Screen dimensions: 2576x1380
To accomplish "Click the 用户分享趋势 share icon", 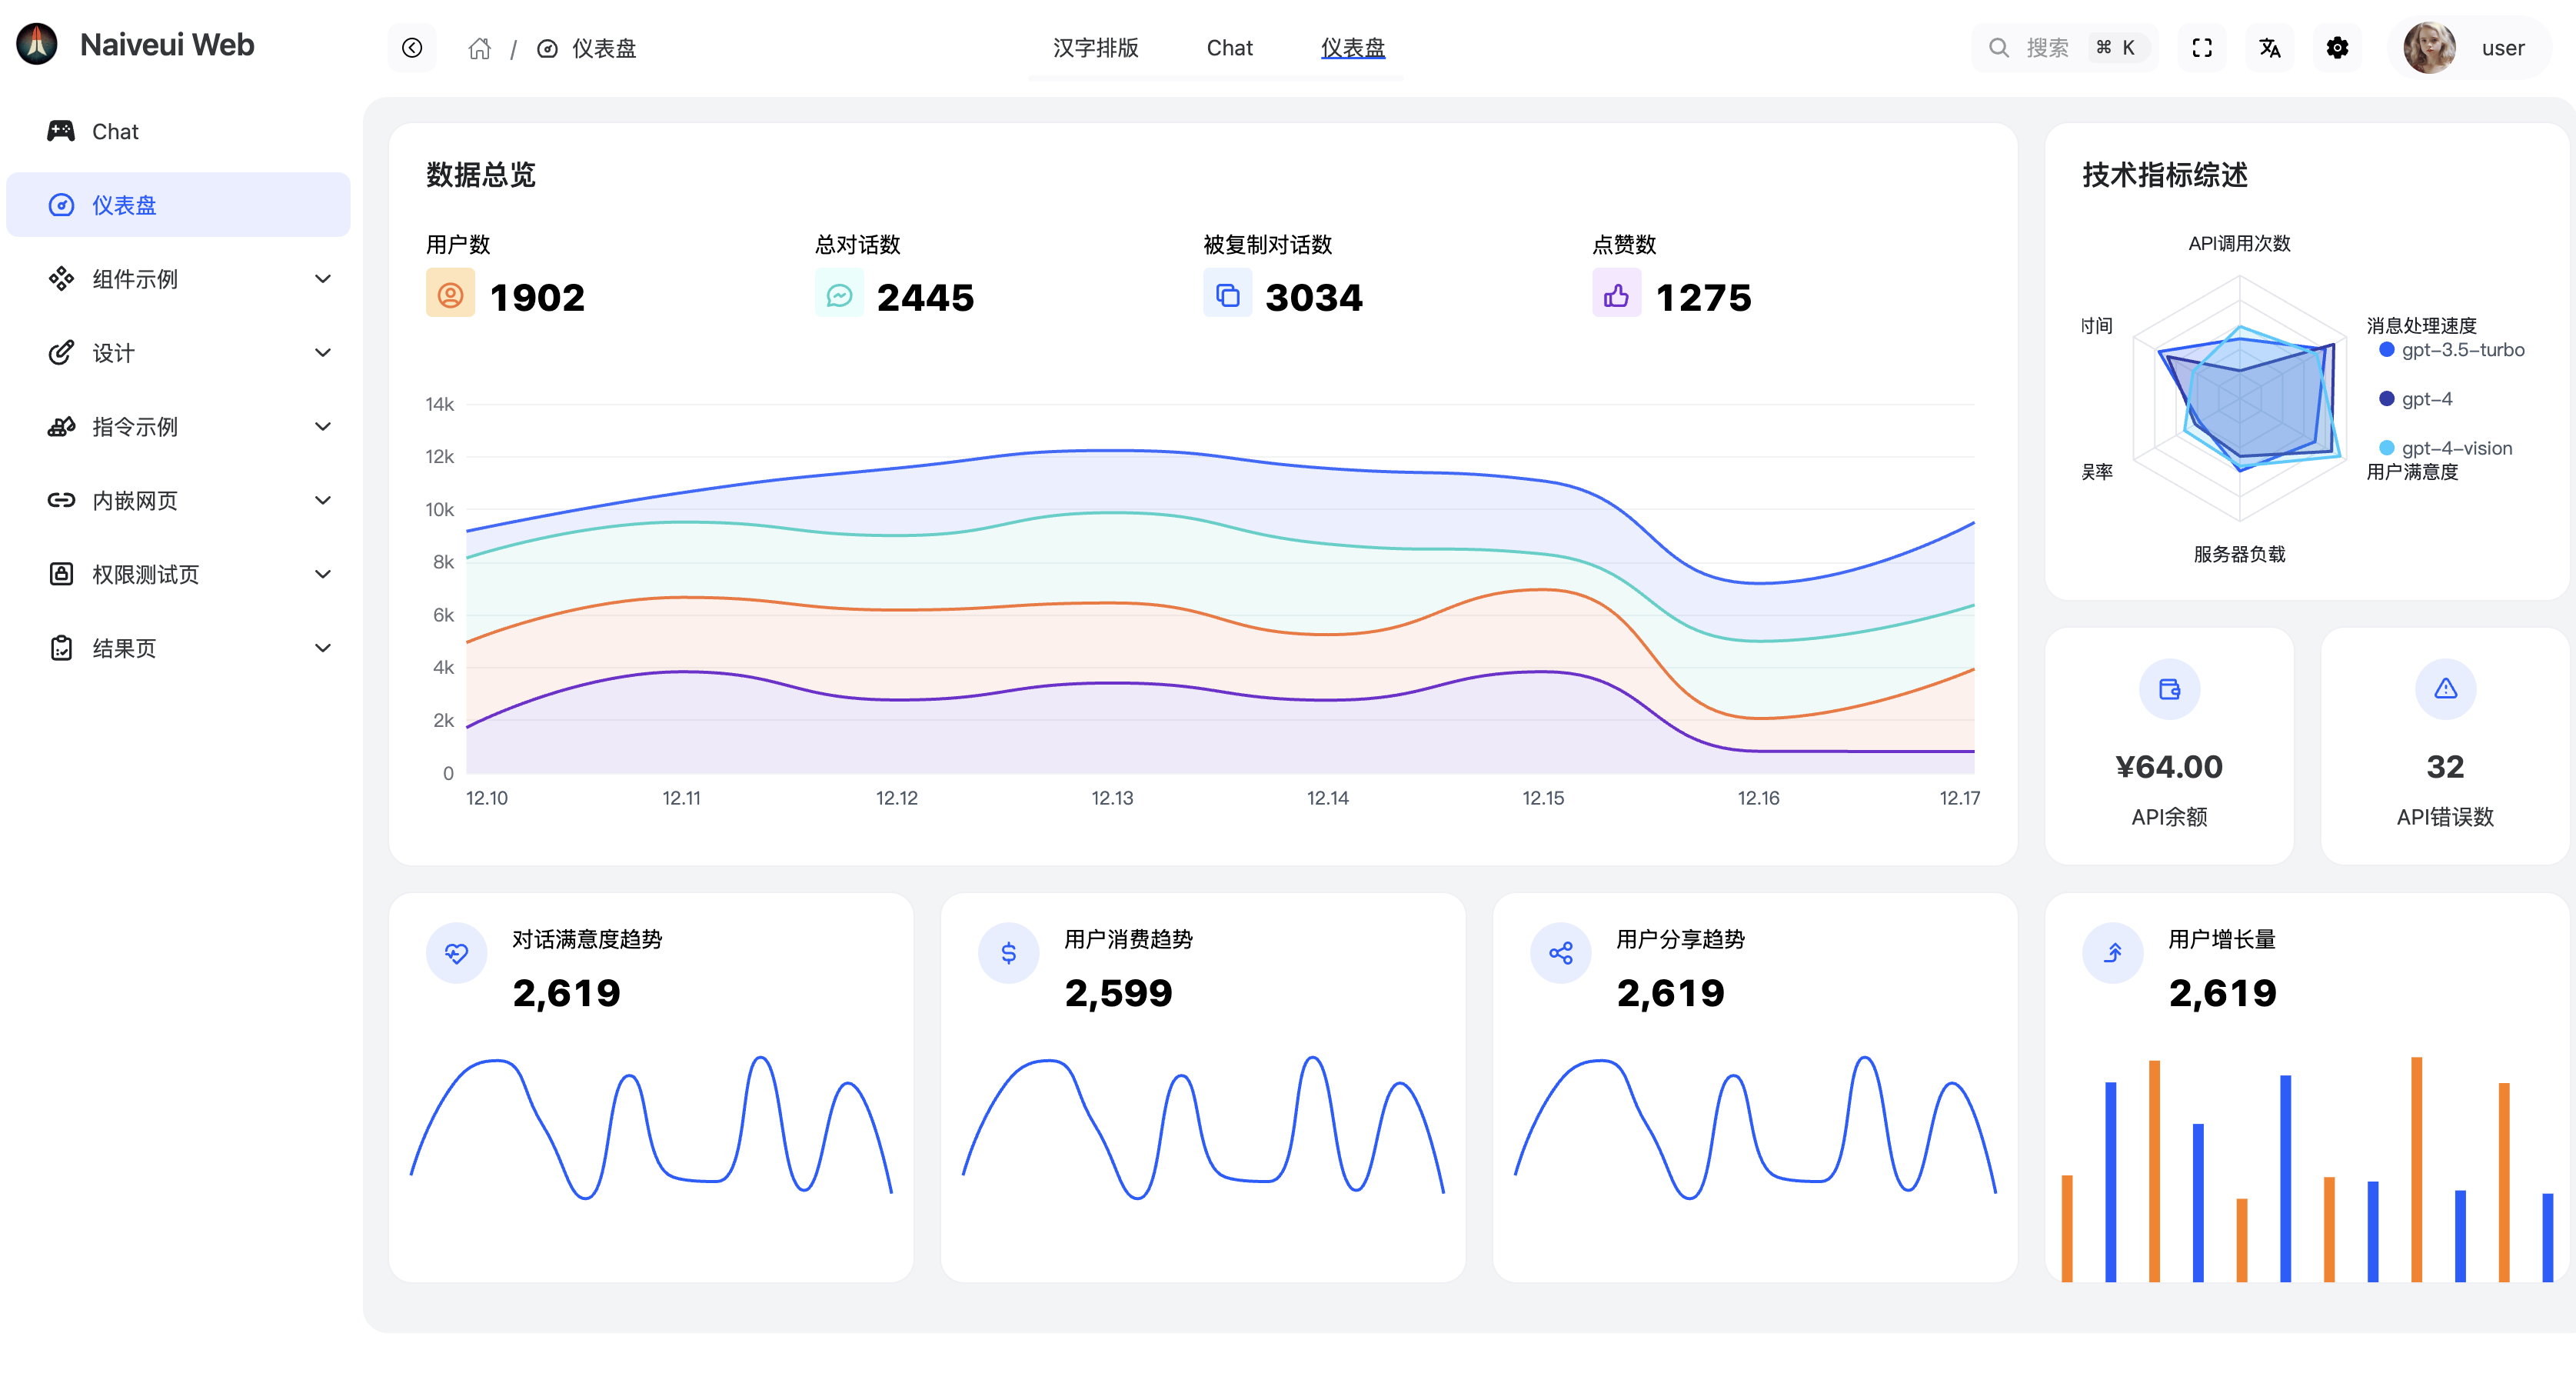I will (x=1560, y=953).
